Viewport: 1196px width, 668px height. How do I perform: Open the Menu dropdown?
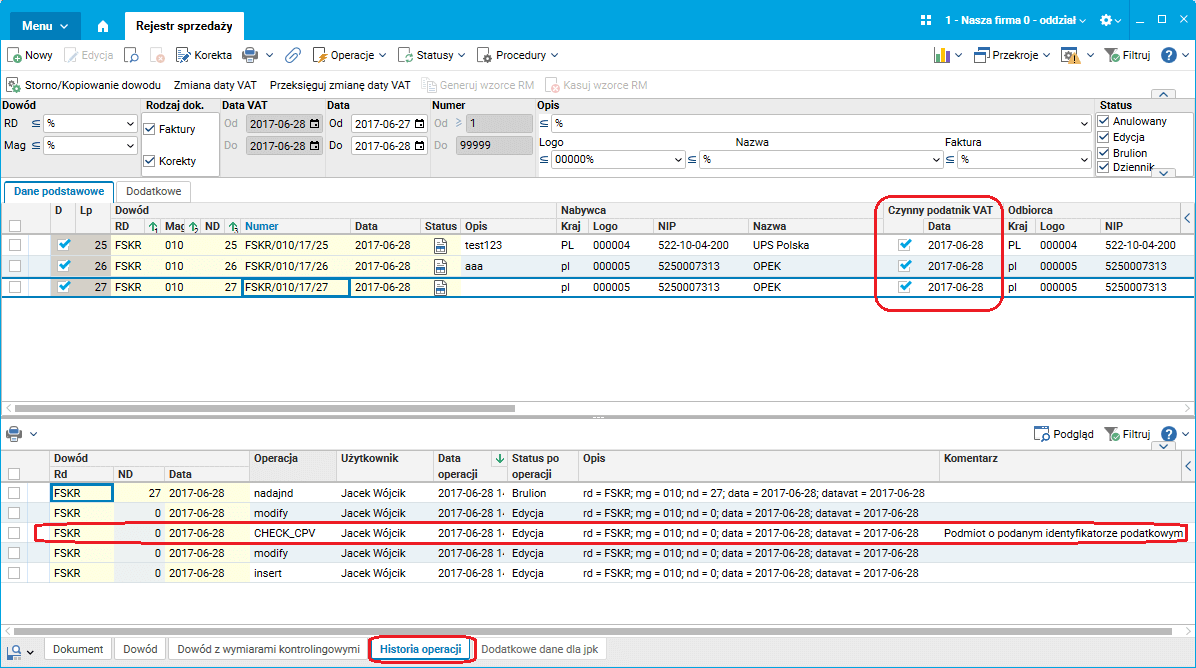click(45, 26)
